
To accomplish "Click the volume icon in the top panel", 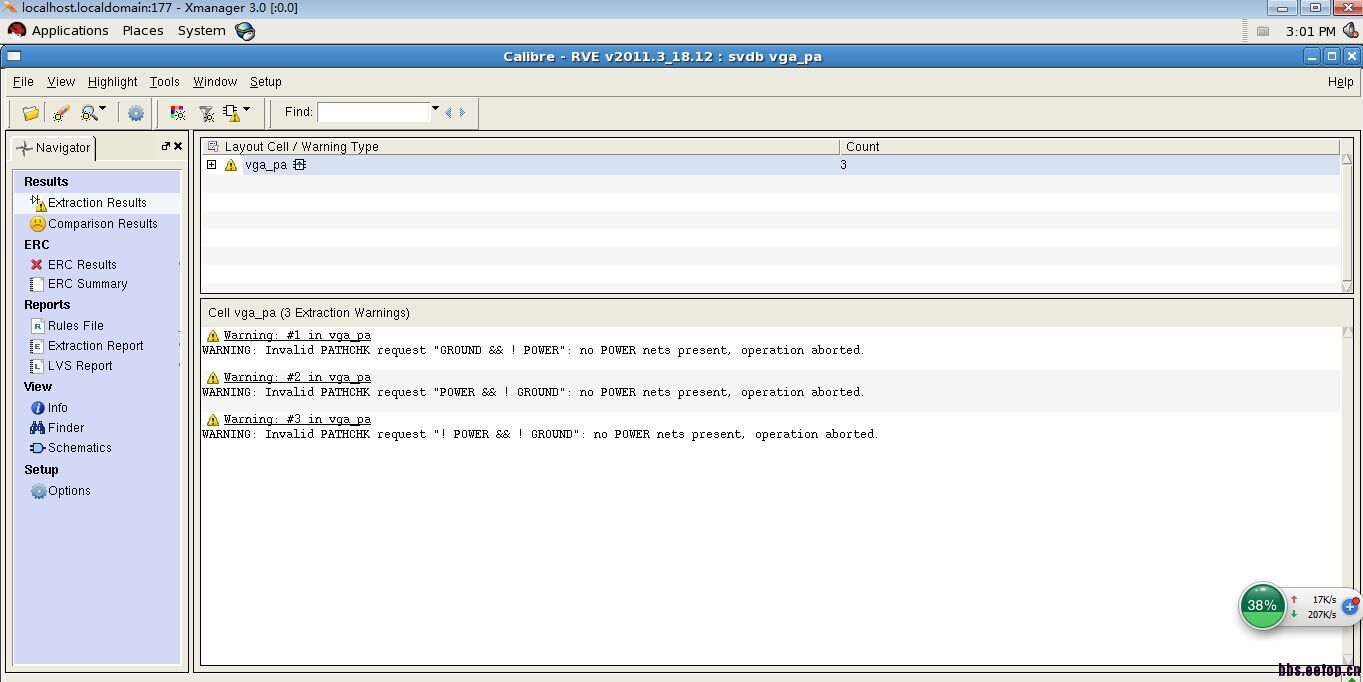I will click(1349, 31).
